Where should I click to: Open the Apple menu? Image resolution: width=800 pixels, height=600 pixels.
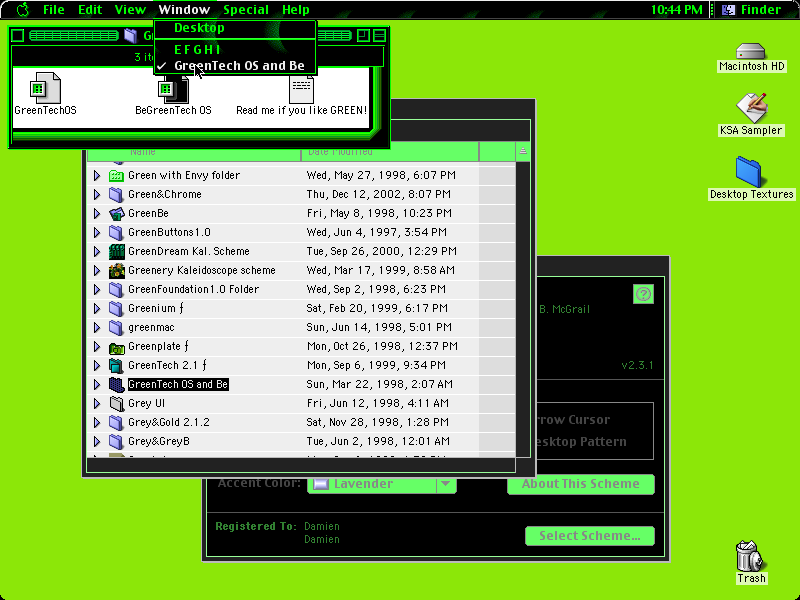click(23, 10)
